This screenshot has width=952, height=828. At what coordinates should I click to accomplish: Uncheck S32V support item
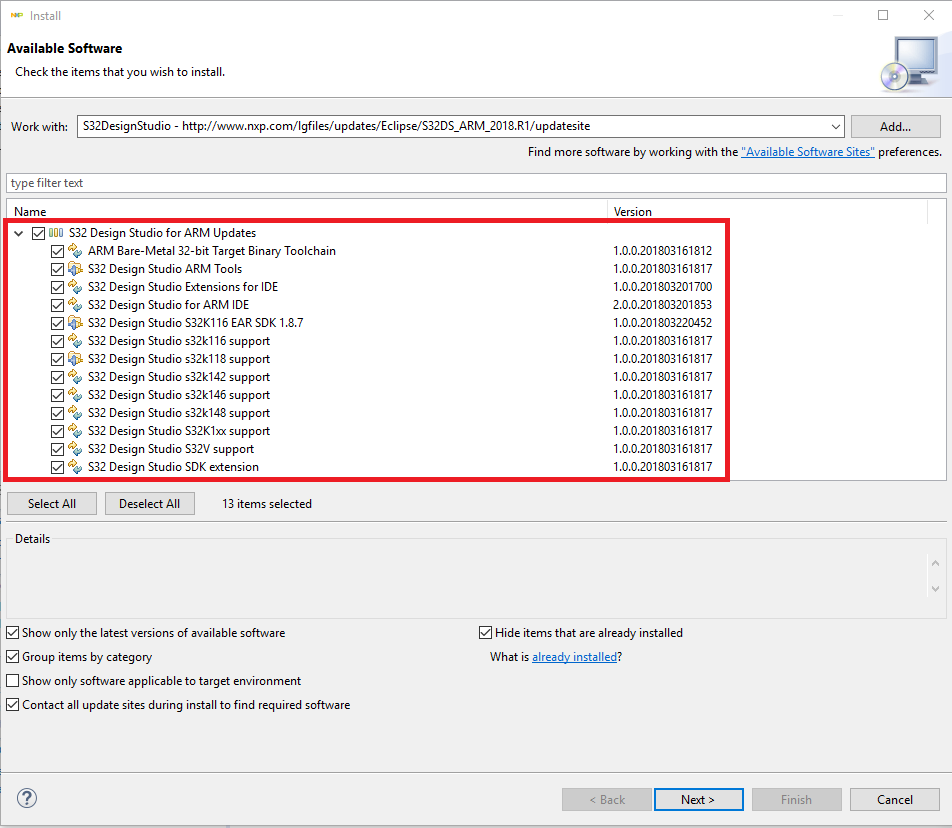(57, 449)
